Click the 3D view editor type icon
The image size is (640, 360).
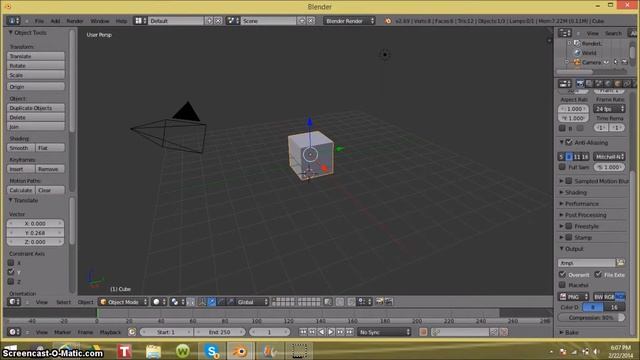click(x=14, y=302)
